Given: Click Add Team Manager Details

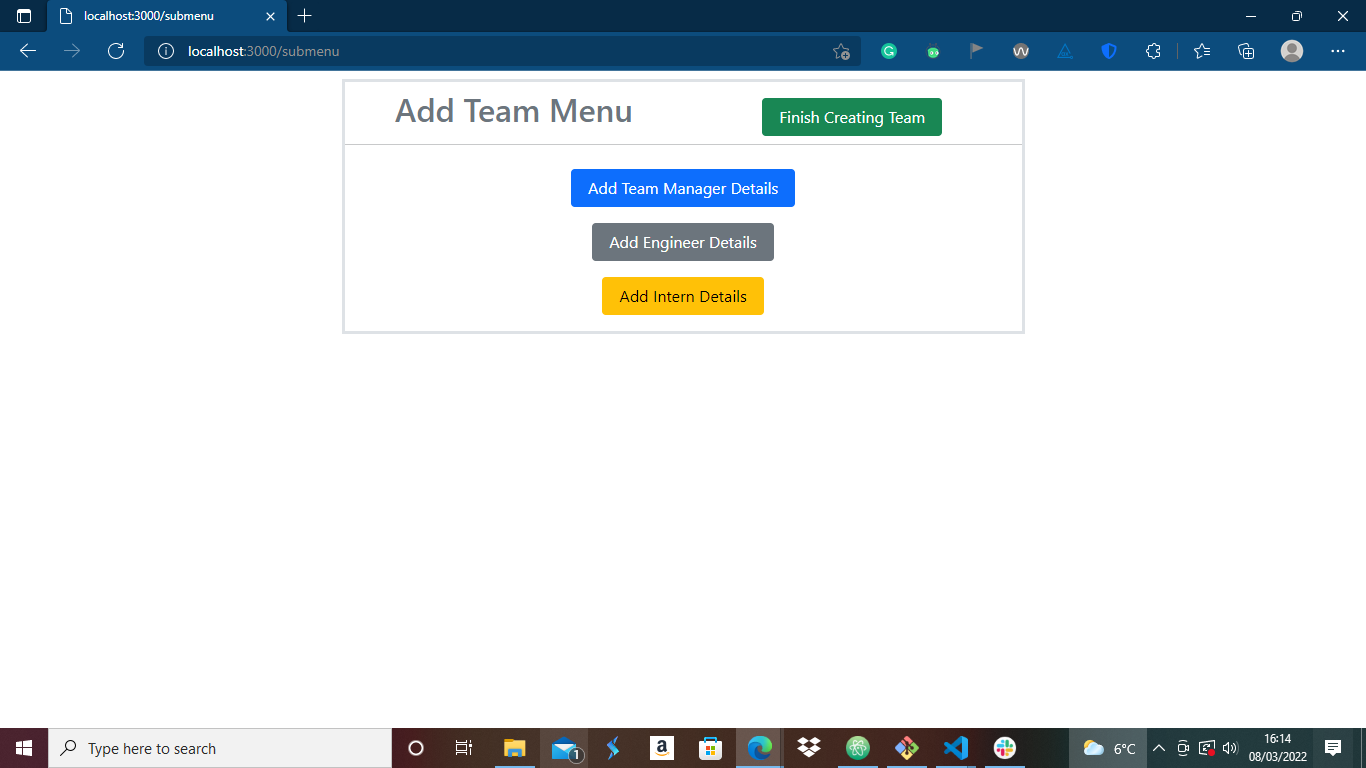Looking at the screenshot, I should click(x=683, y=188).
